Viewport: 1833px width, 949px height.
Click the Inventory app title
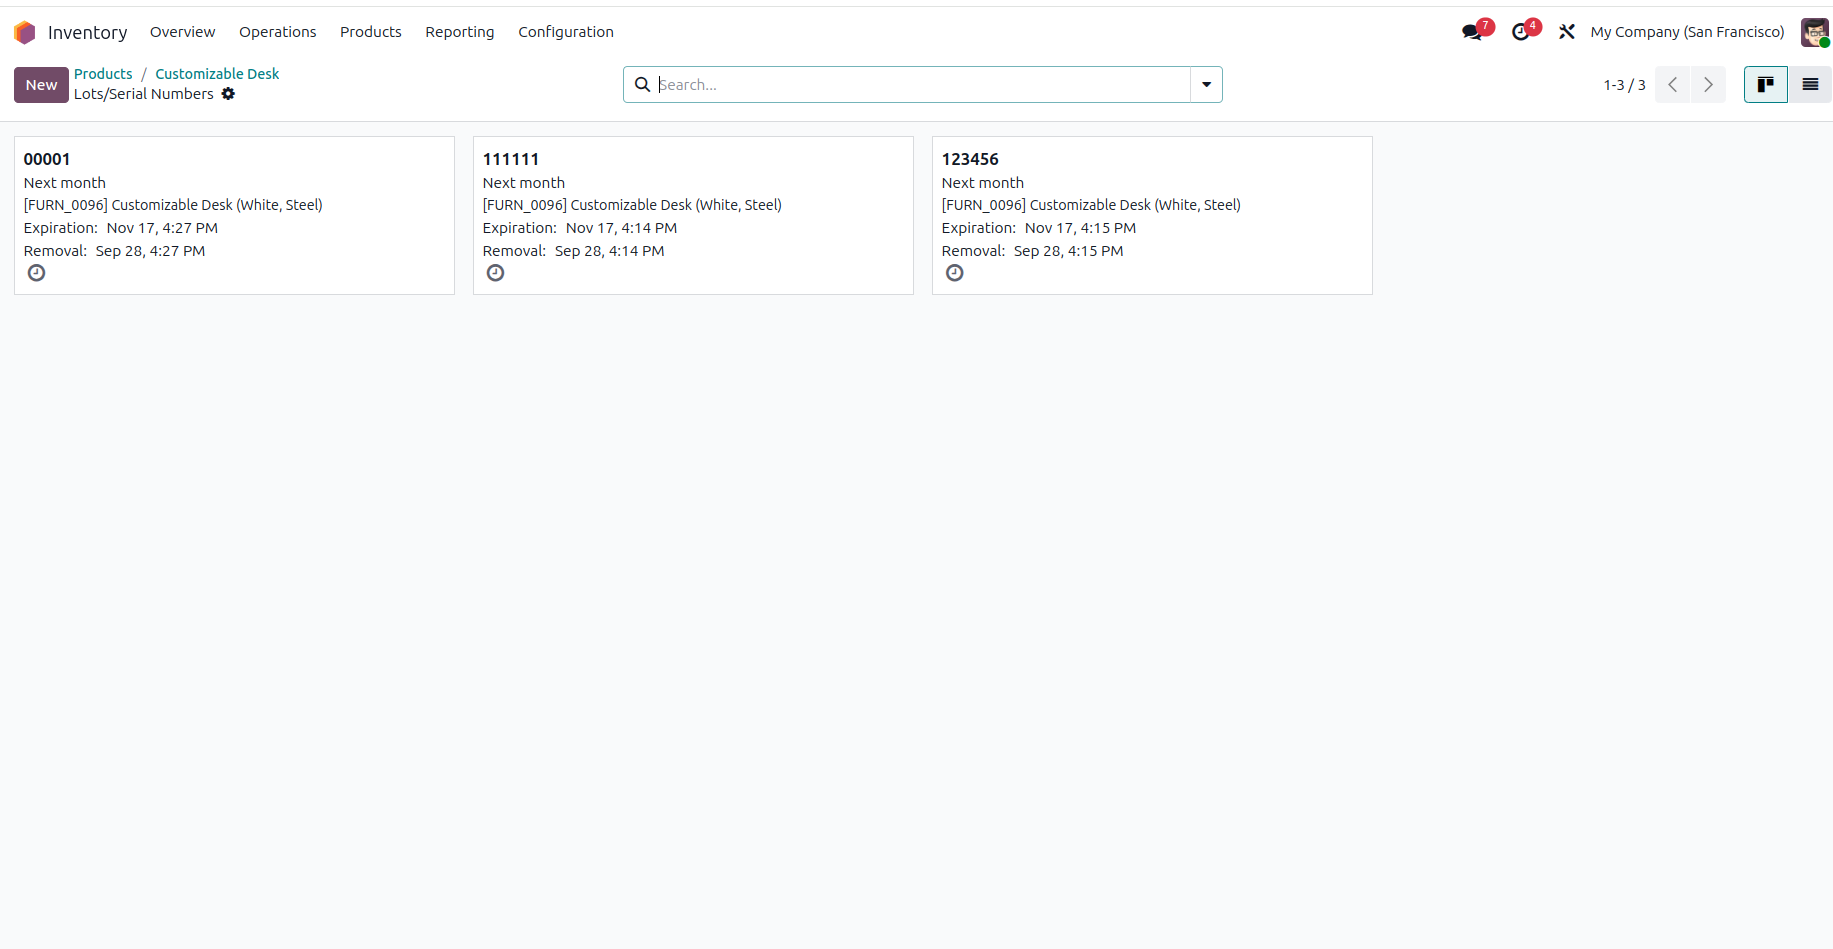pyautogui.click(x=88, y=33)
